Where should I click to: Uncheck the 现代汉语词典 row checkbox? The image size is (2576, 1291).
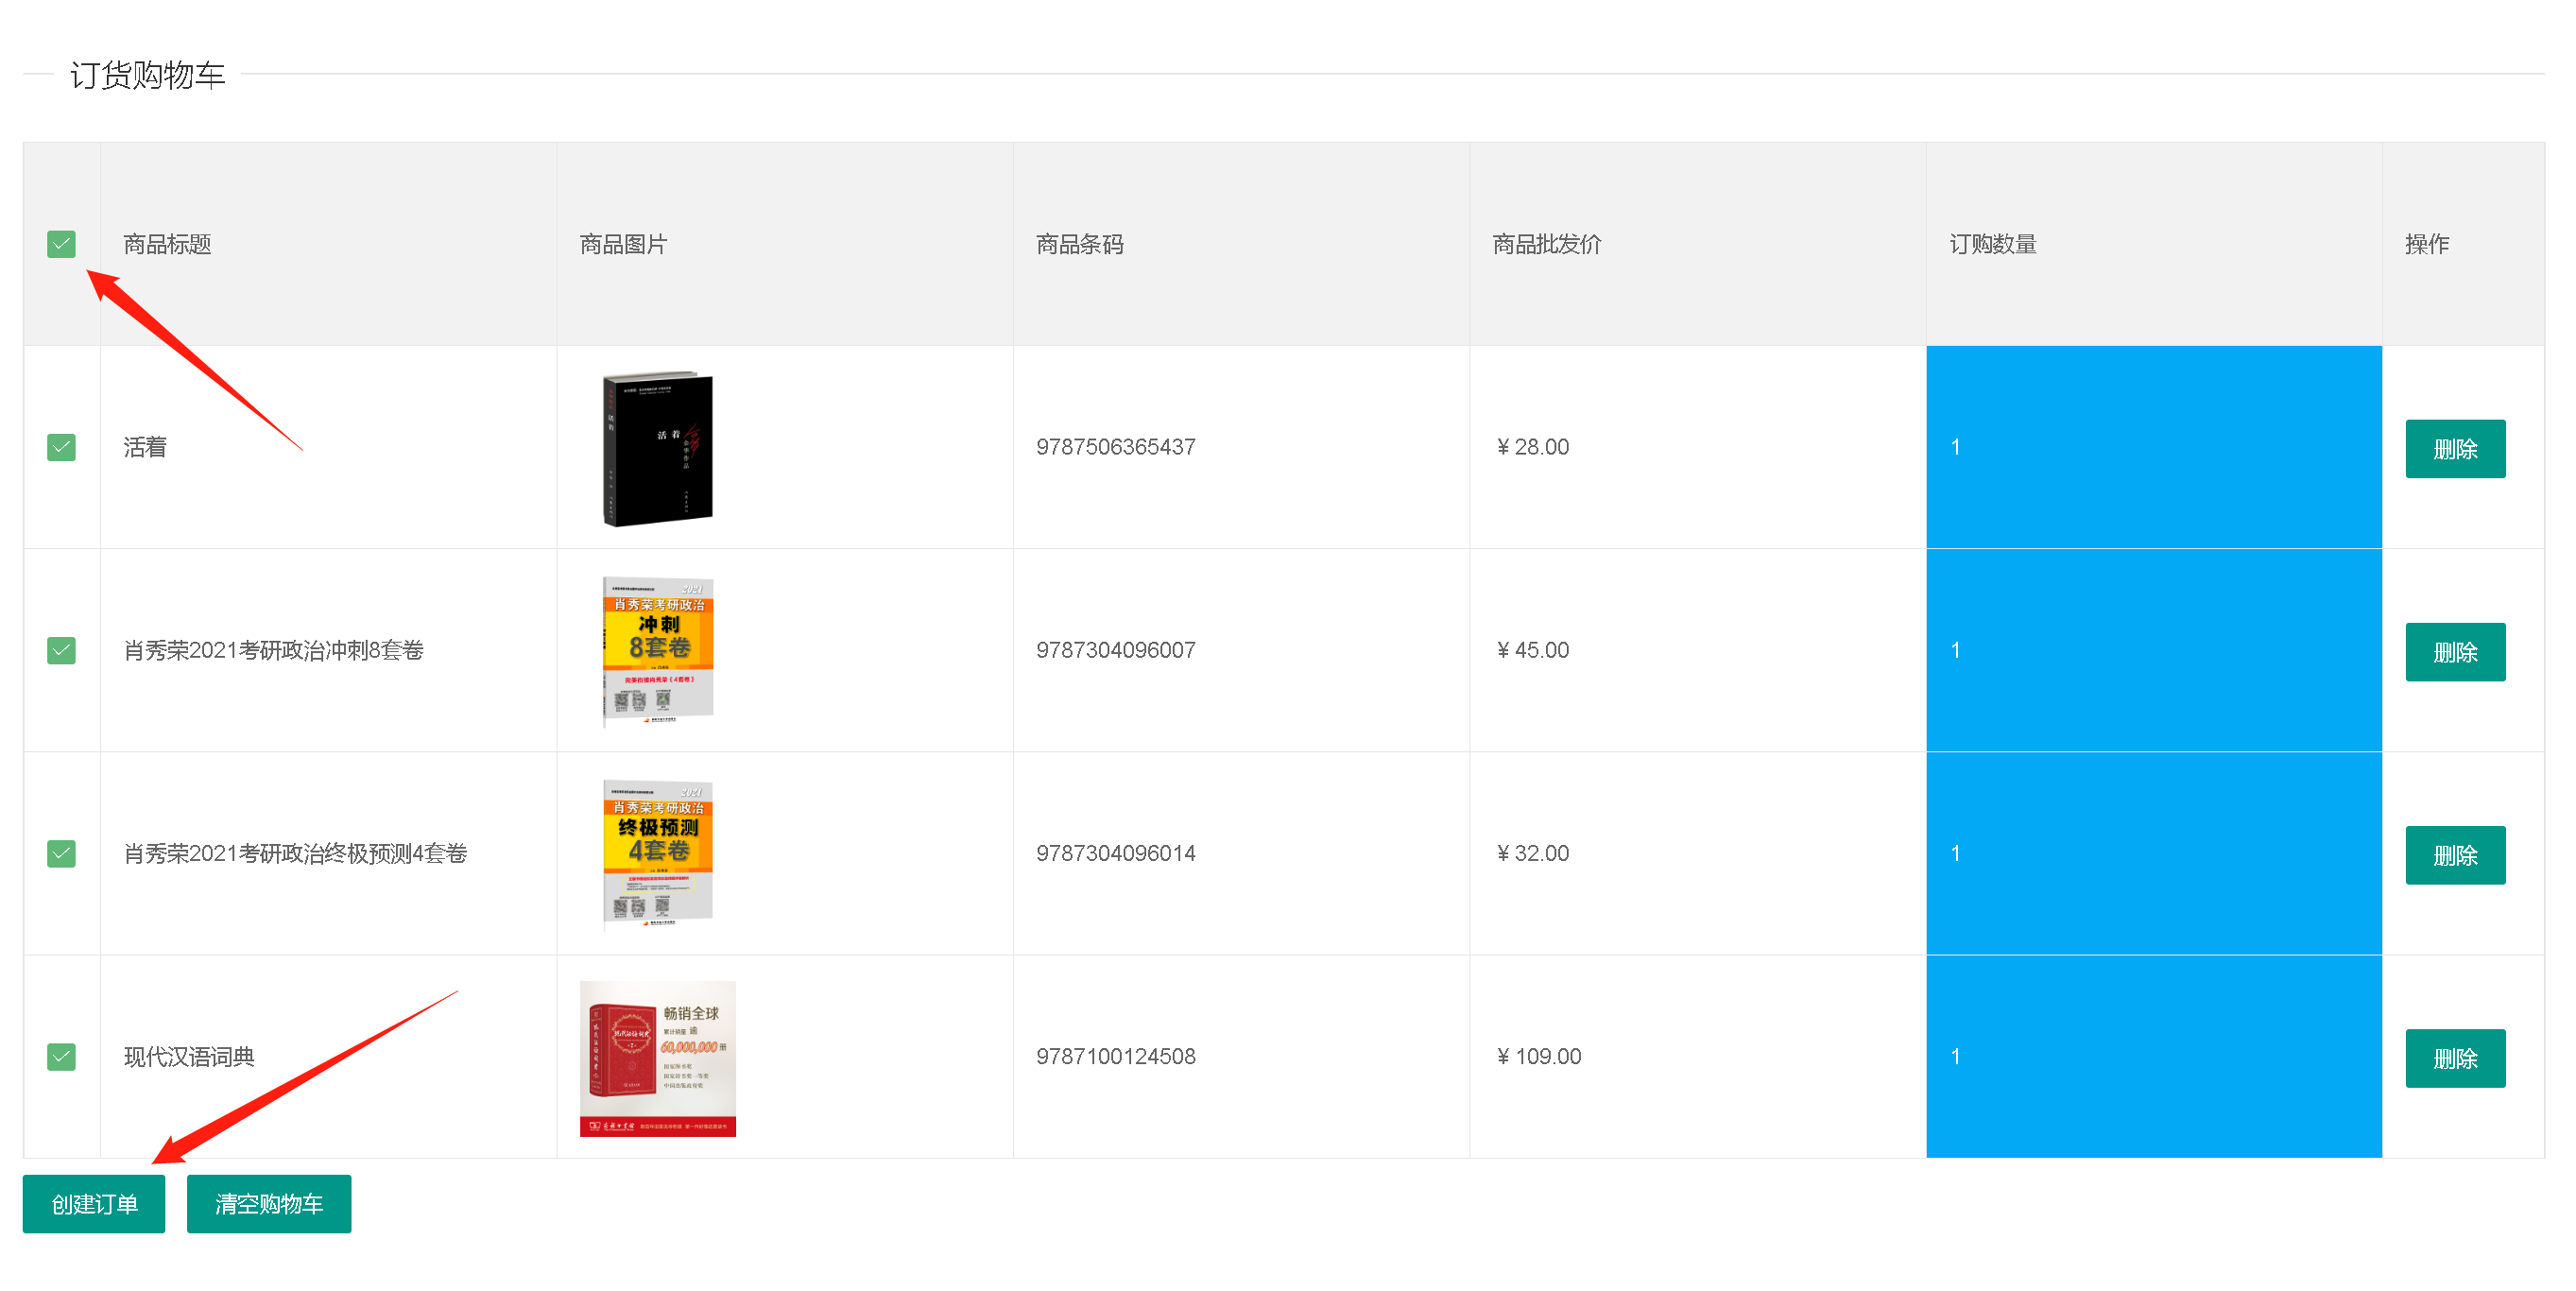[61, 1056]
